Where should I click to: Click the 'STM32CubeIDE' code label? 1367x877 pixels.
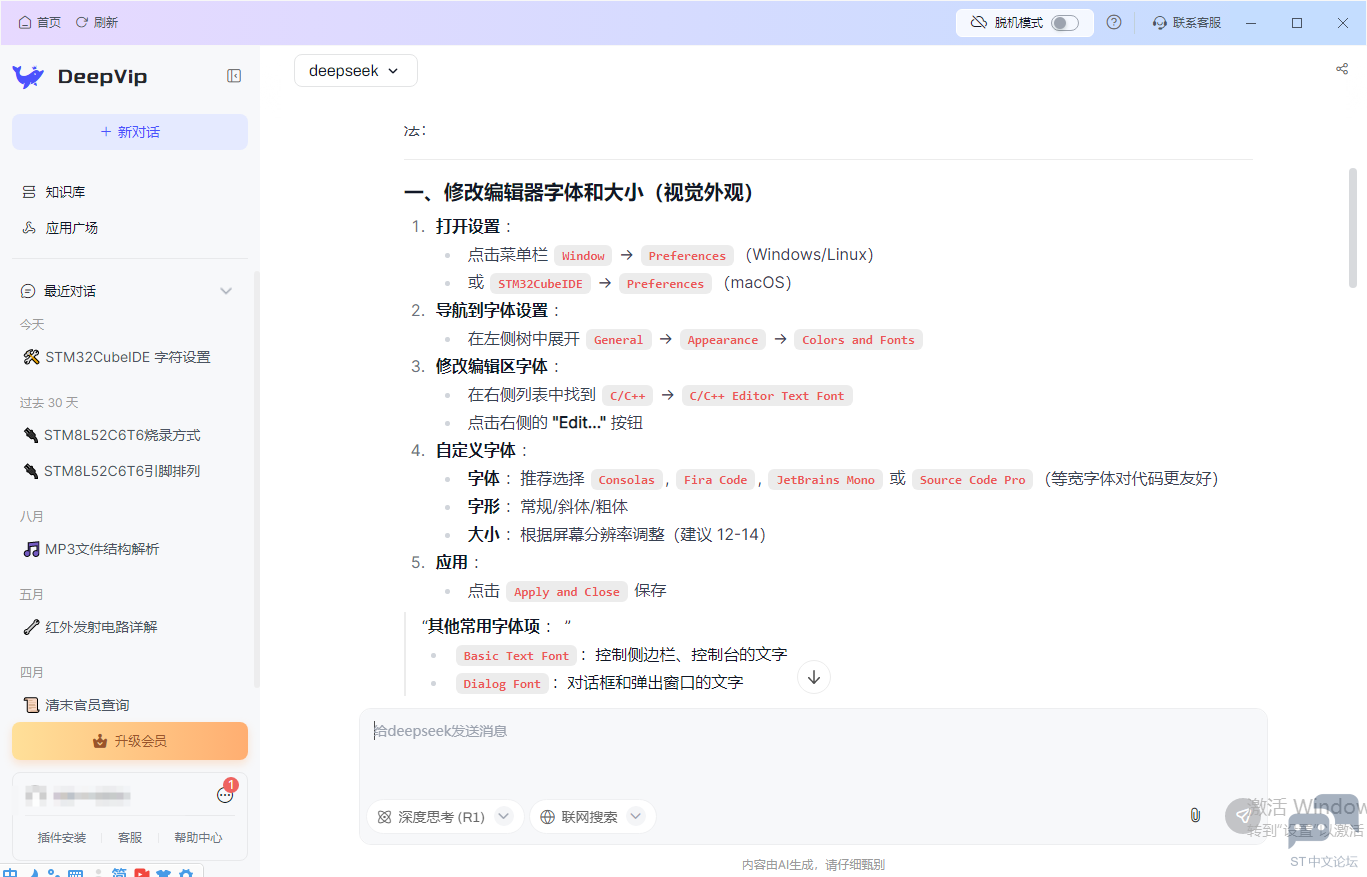click(541, 284)
